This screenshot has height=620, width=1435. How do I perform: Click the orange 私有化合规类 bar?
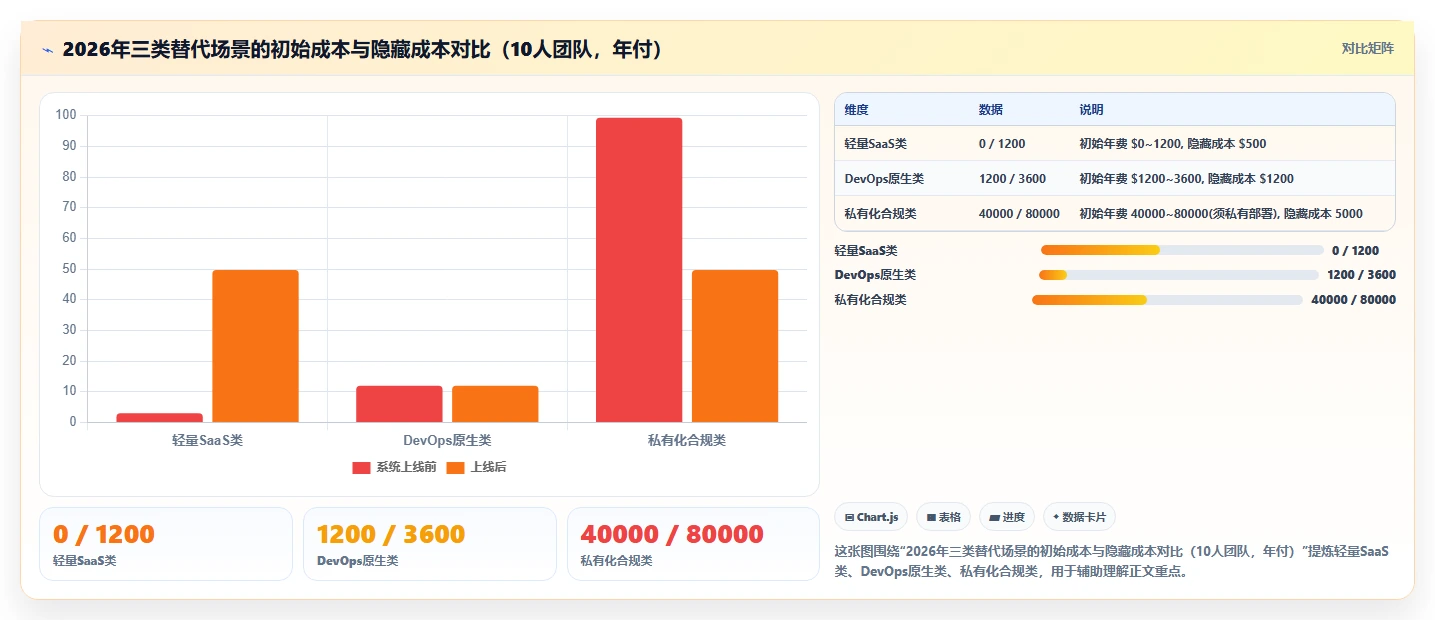tap(735, 346)
